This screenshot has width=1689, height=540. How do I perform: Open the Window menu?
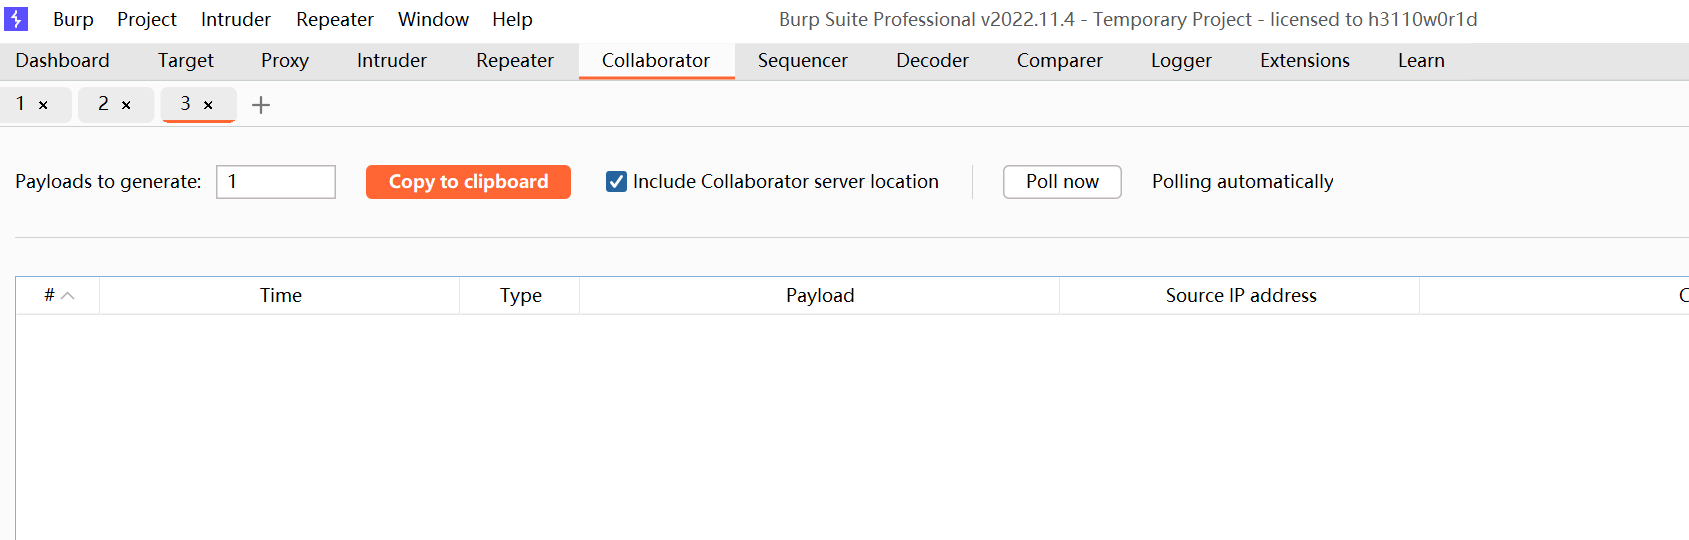pyautogui.click(x=433, y=19)
